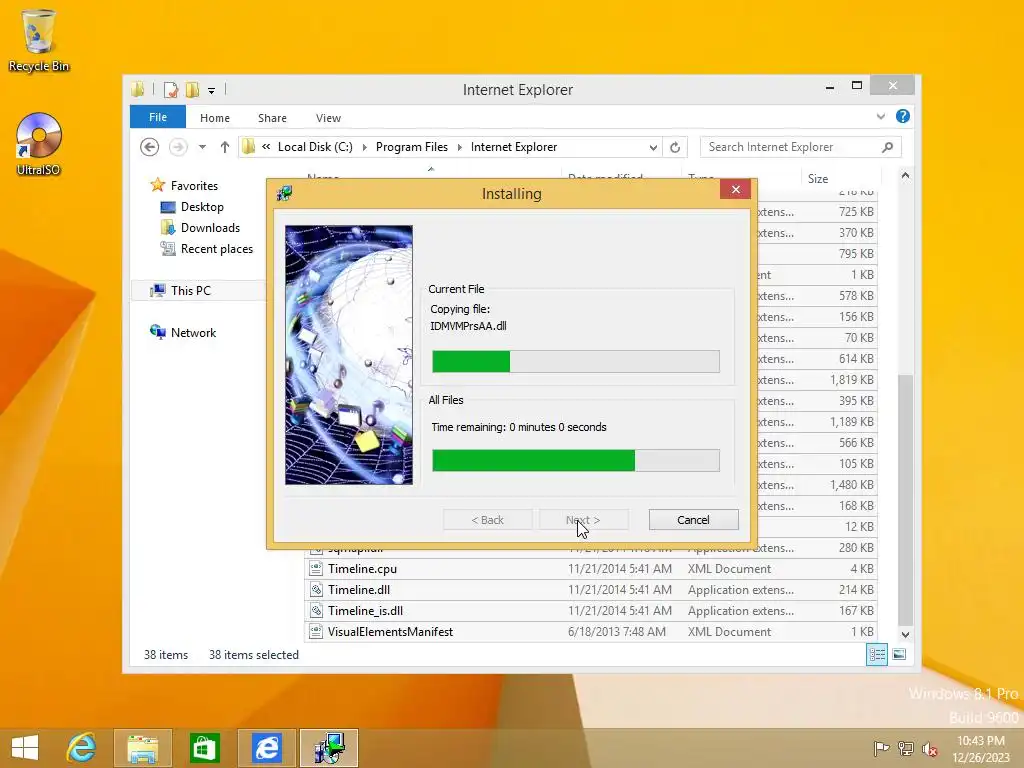Image resolution: width=1024 pixels, height=768 pixels.
Task: Click the Size column header
Action: 840,178
